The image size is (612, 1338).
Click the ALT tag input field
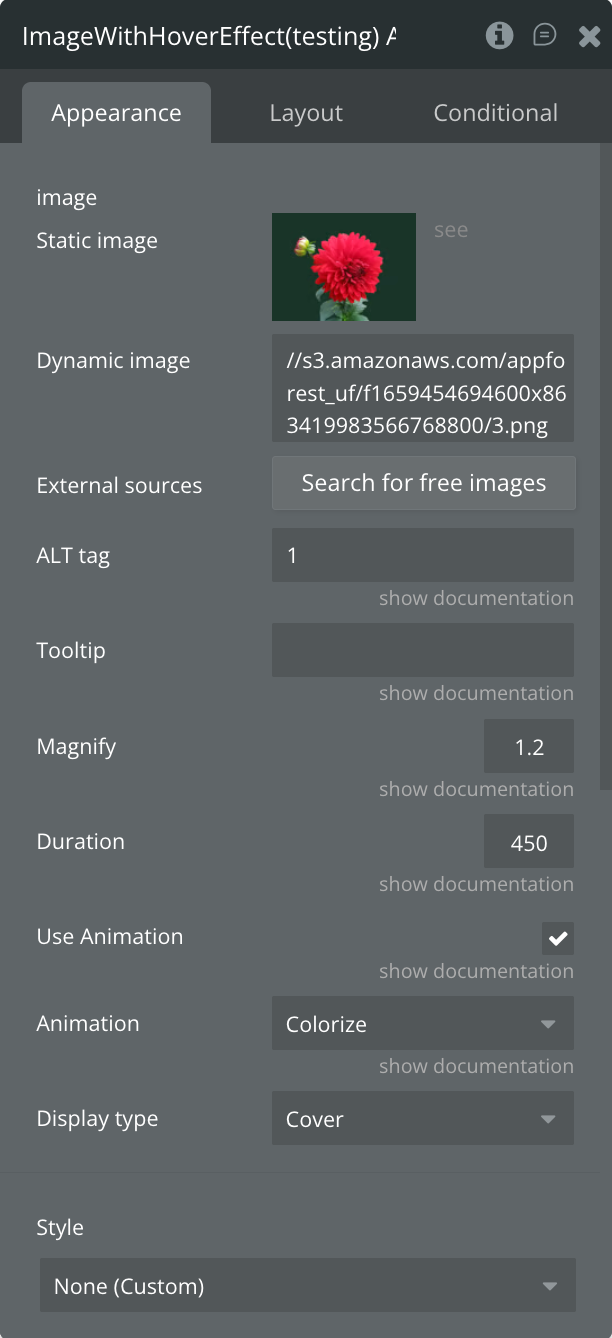pyautogui.click(x=423, y=555)
